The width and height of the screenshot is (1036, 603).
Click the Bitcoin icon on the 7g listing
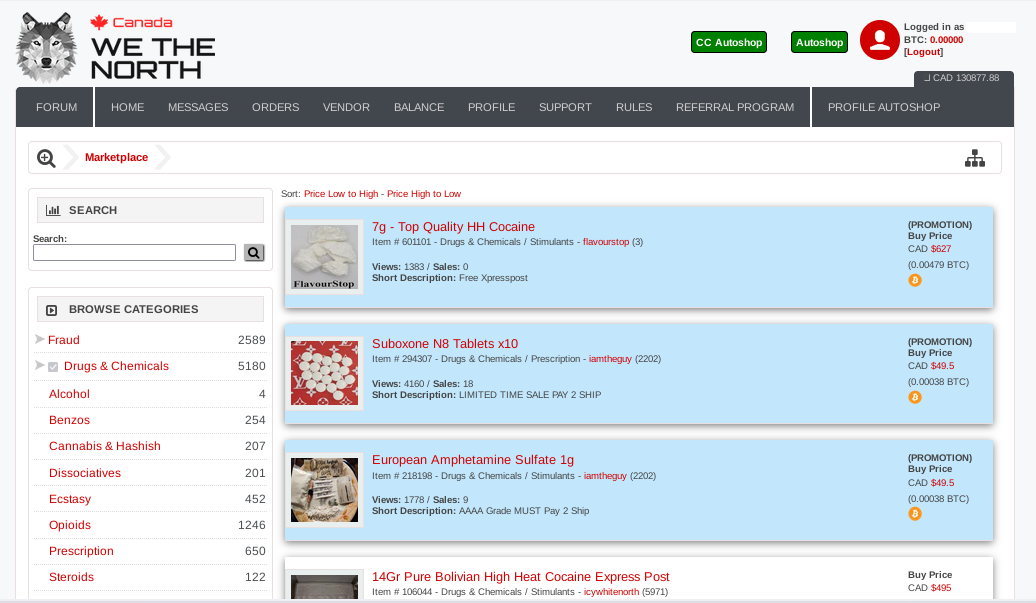914,281
